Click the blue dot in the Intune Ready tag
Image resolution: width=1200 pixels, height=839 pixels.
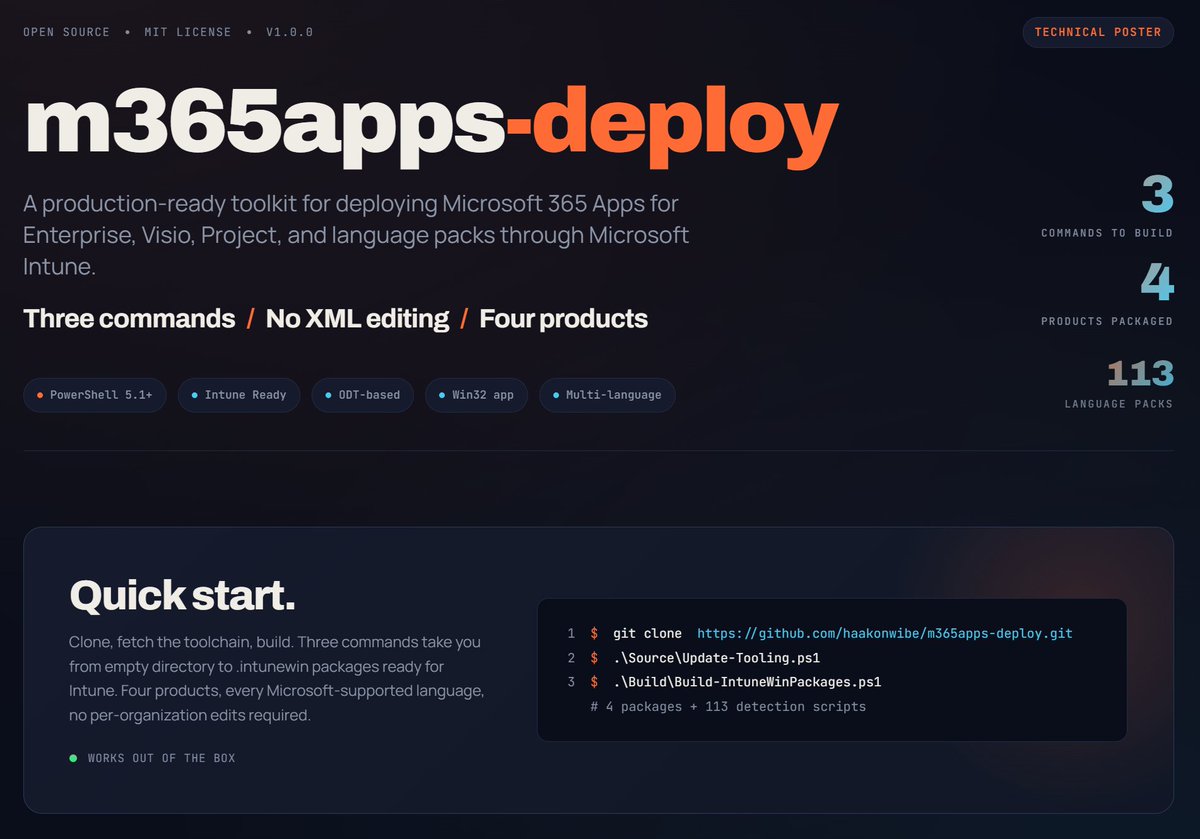point(194,395)
